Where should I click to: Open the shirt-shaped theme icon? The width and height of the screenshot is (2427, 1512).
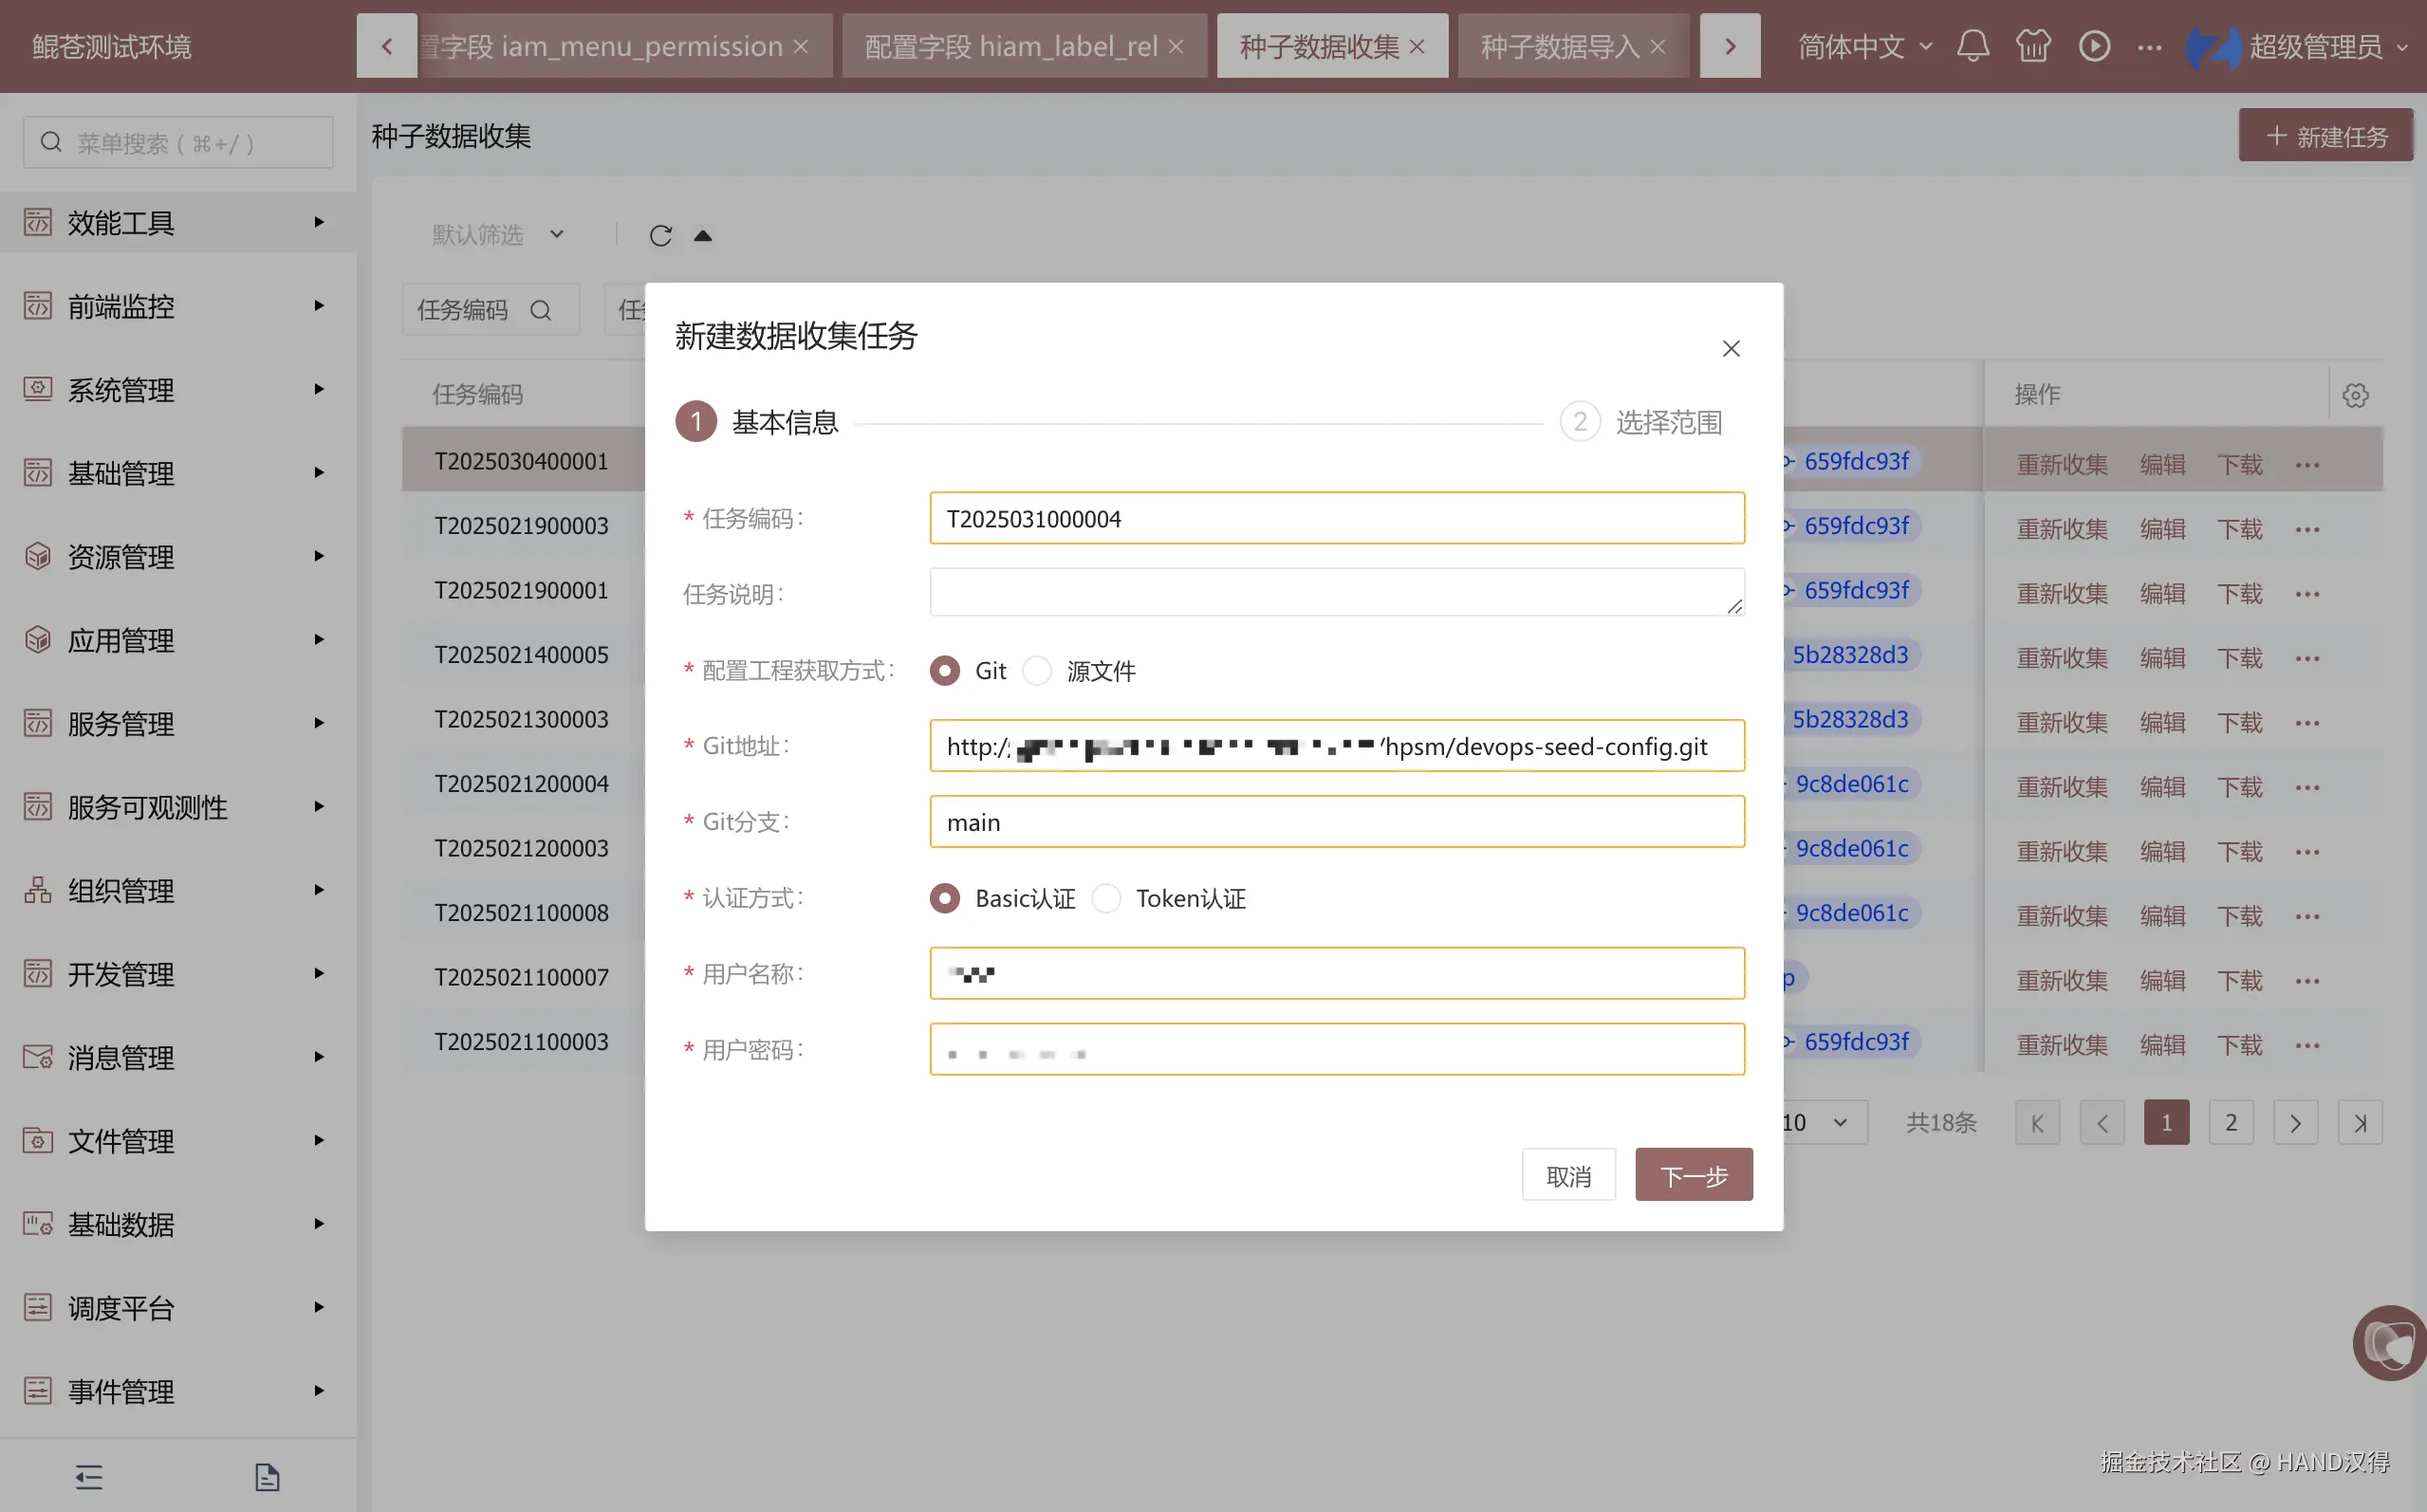pyautogui.click(x=2033, y=46)
